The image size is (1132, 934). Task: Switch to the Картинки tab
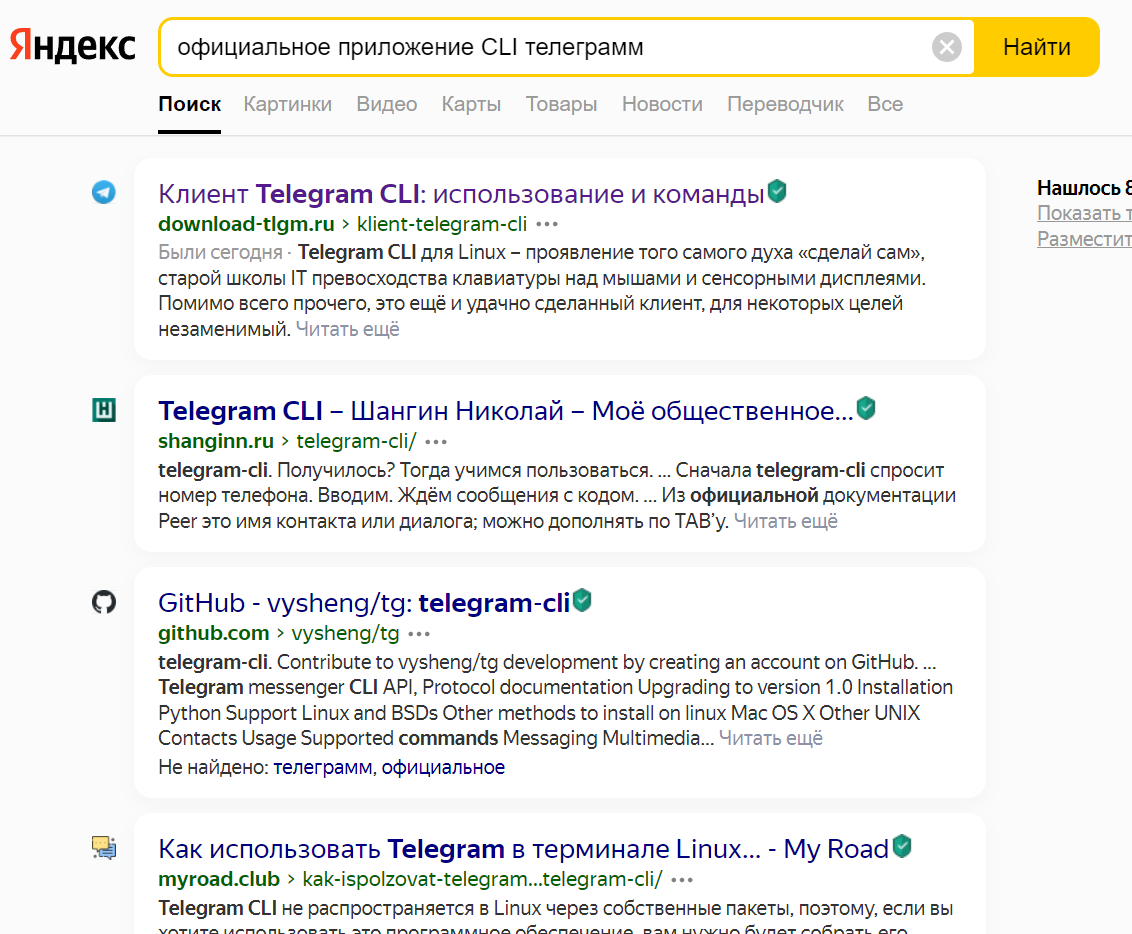(287, 104)
